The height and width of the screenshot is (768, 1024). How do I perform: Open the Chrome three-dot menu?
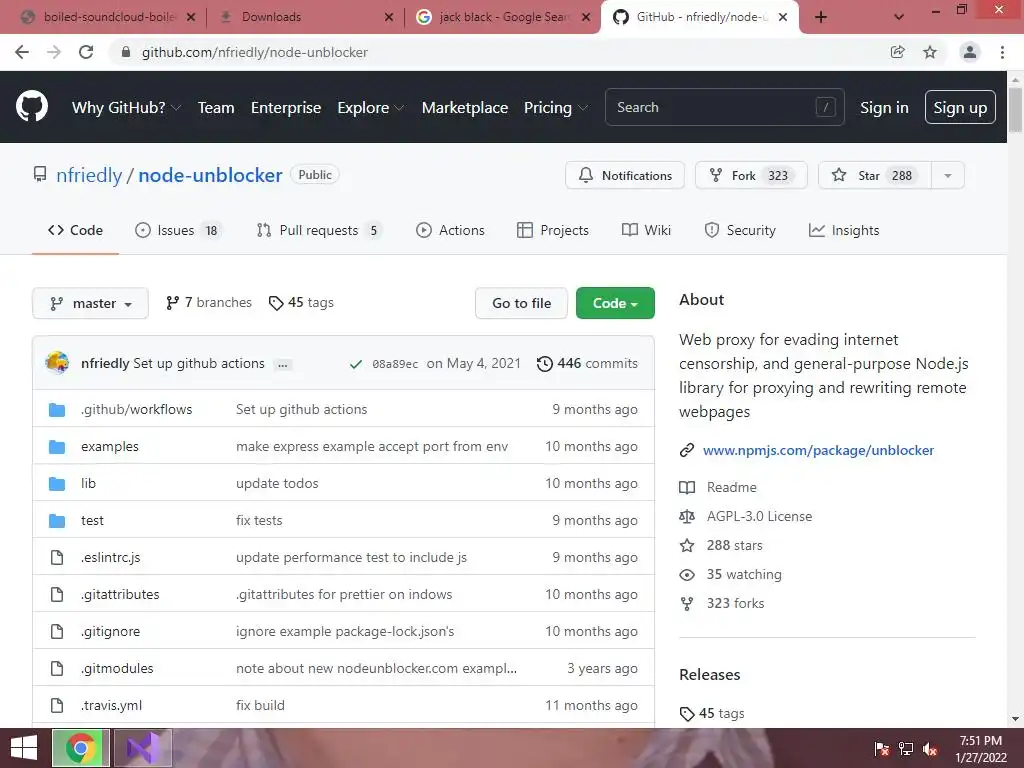tap(1002, 52)
